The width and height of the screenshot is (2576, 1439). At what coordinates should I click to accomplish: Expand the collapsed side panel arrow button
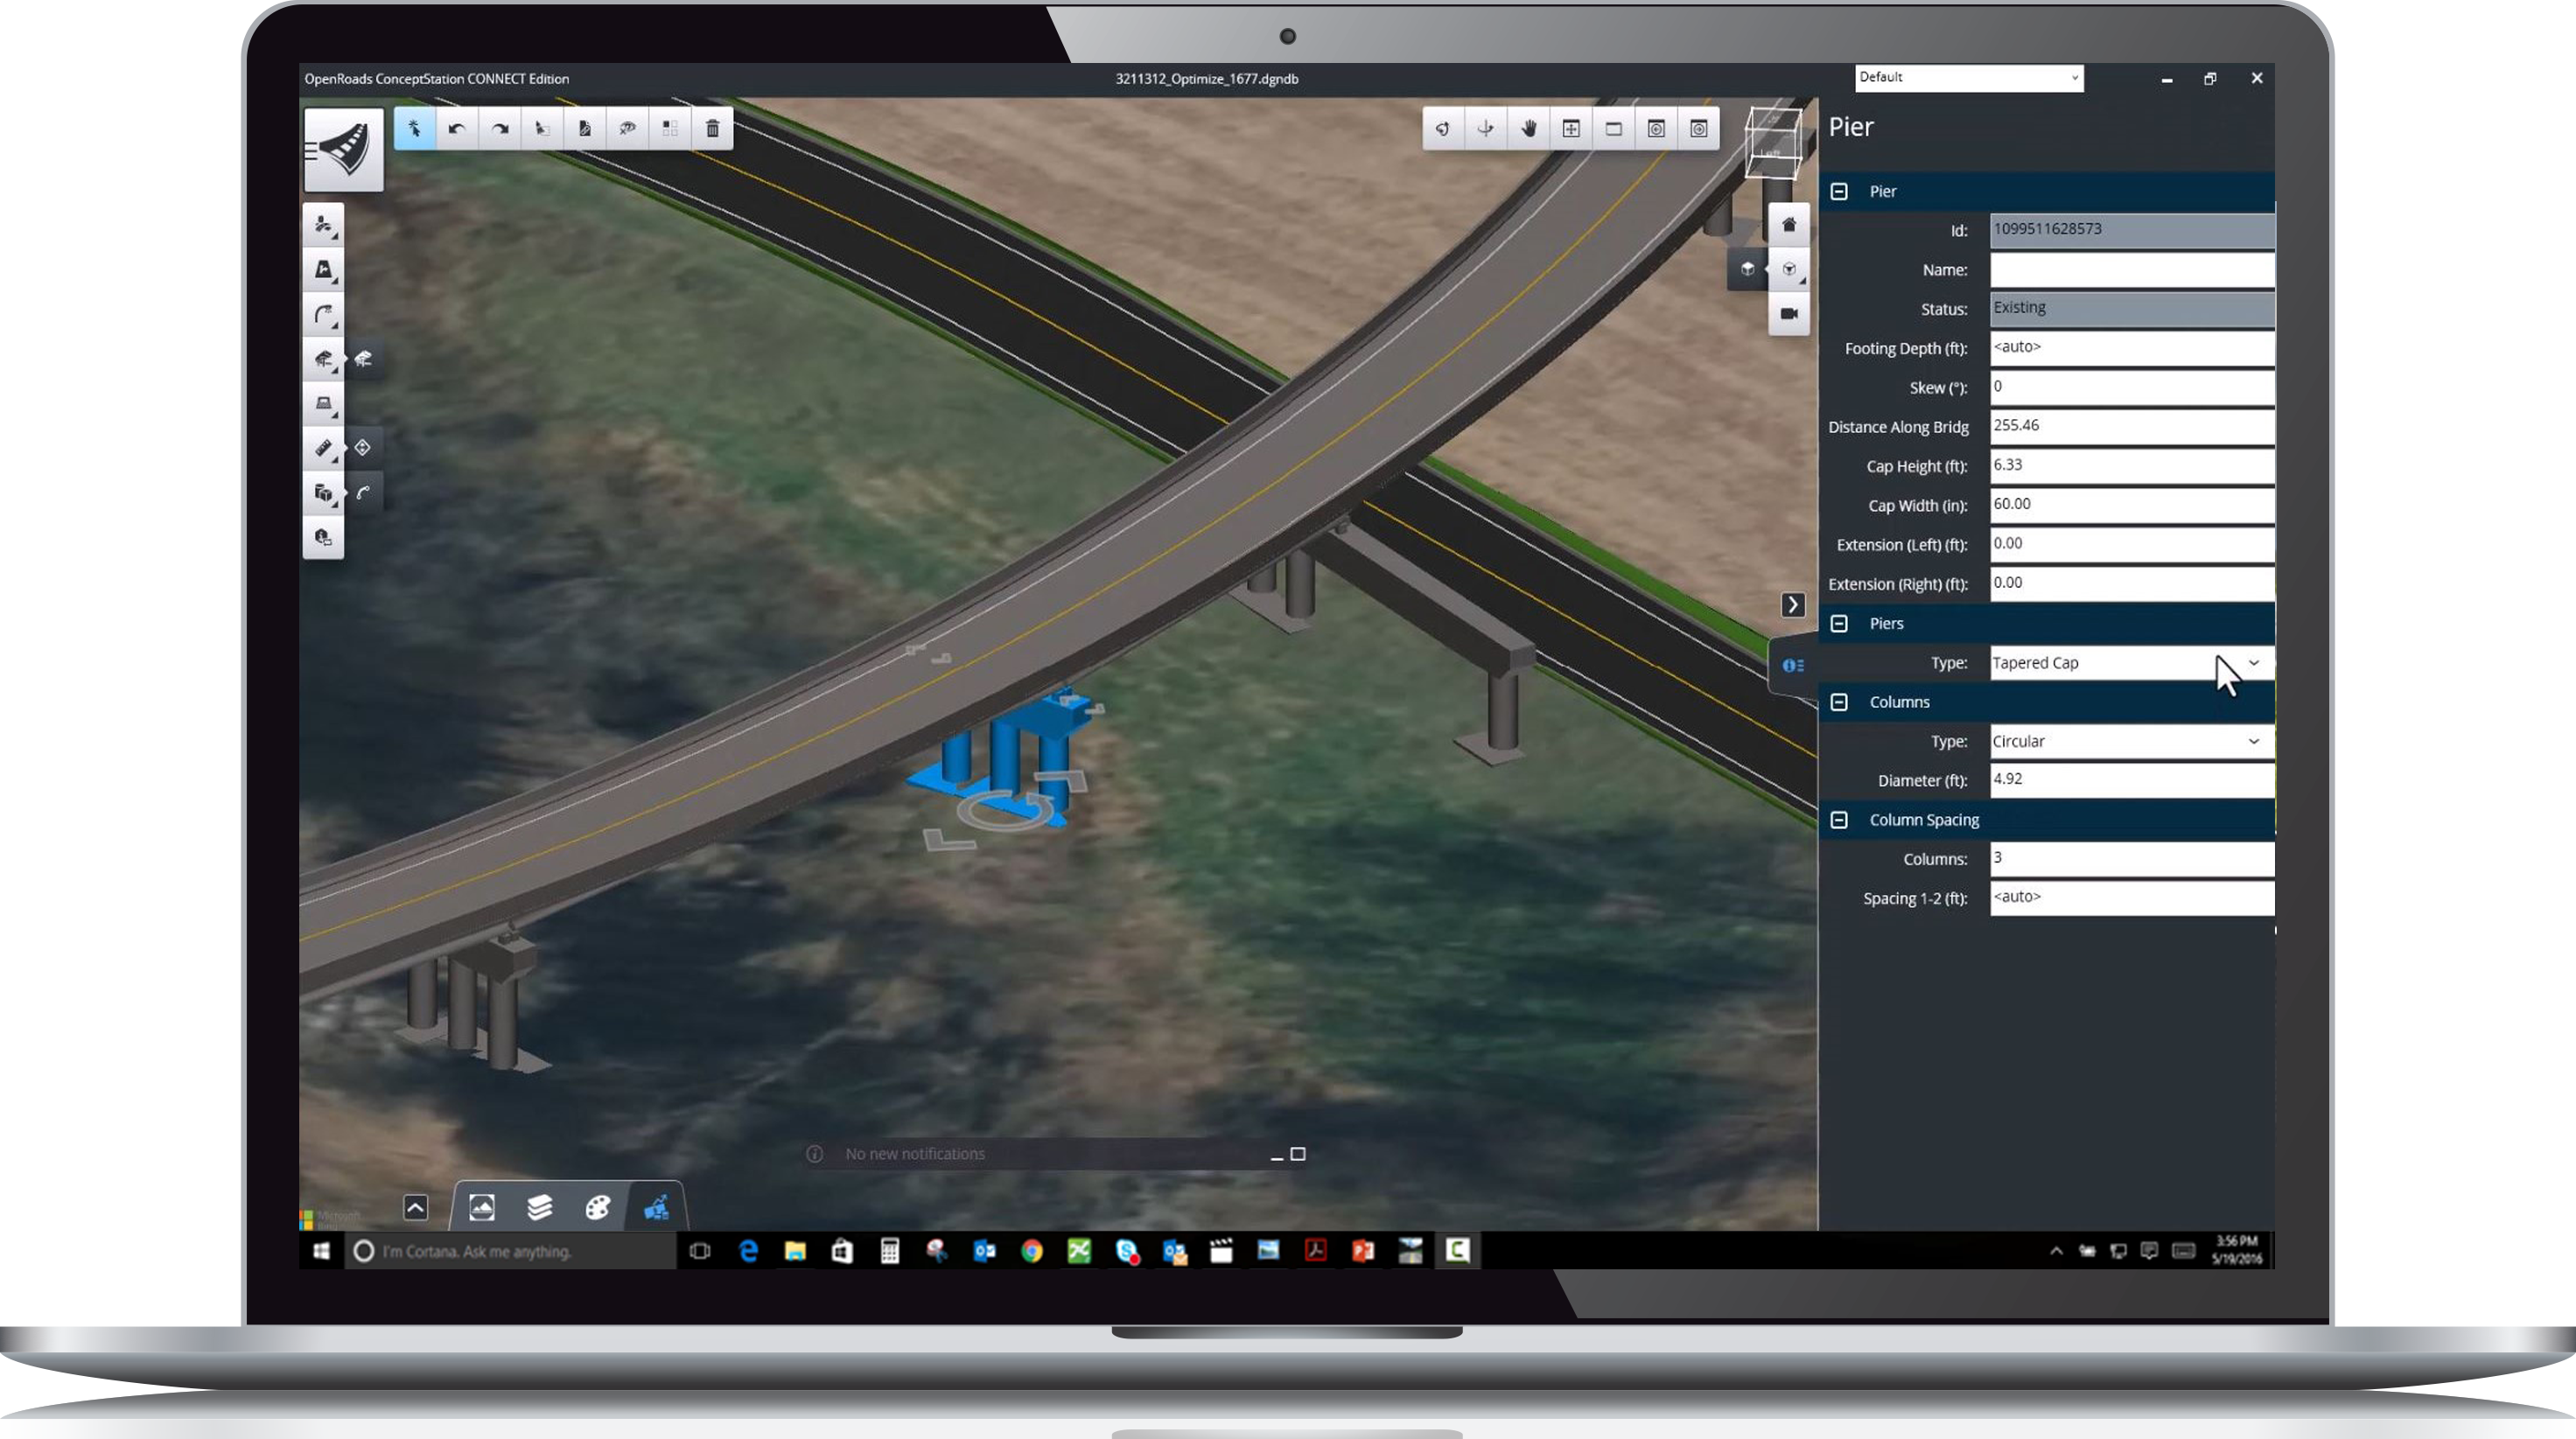point(1794,605)
